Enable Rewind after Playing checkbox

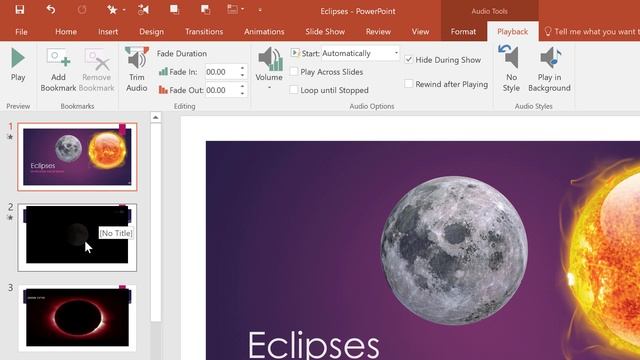click(x=409, y=84)
